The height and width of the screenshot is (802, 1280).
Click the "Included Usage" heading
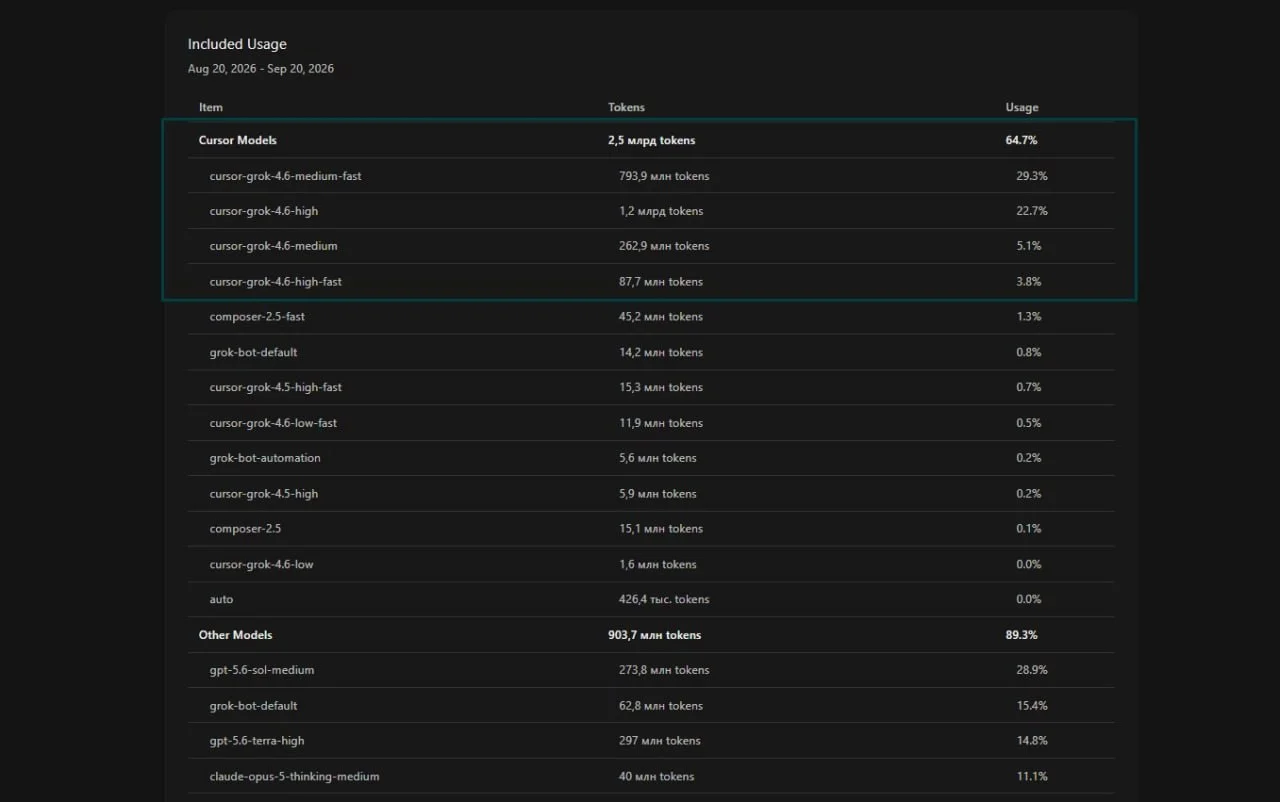[x=237, y=44]
